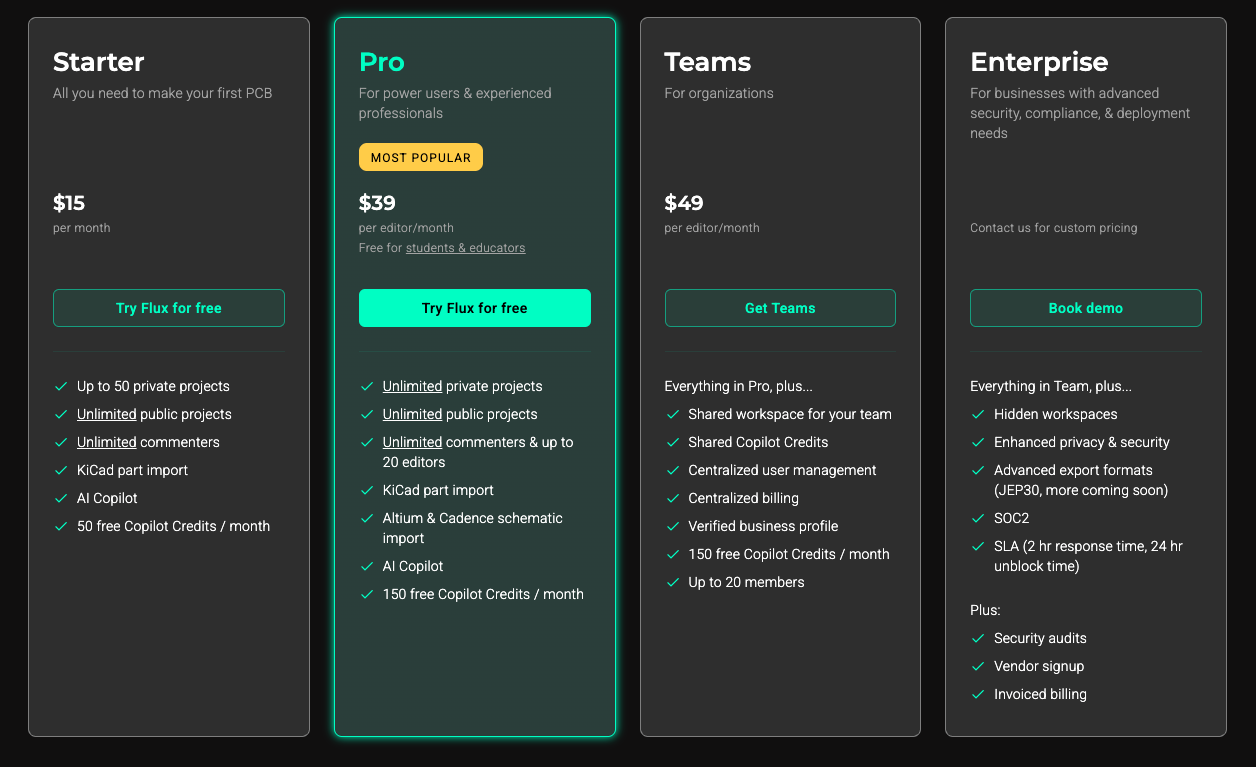Click "For power users & experienced professionals" subtitle
Screen dimensions: 1256x767
coord(455,103)
